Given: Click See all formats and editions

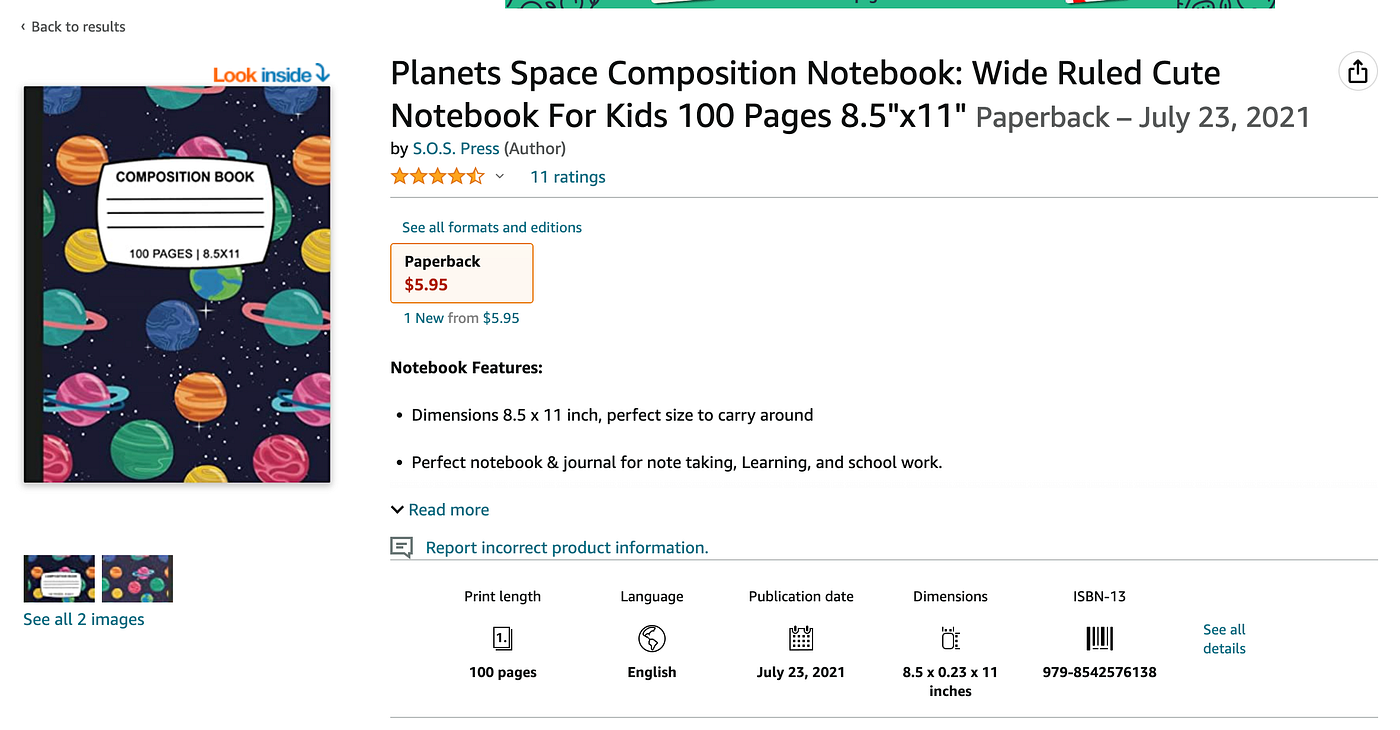Looking at the screenshot, I should point(491,227).
